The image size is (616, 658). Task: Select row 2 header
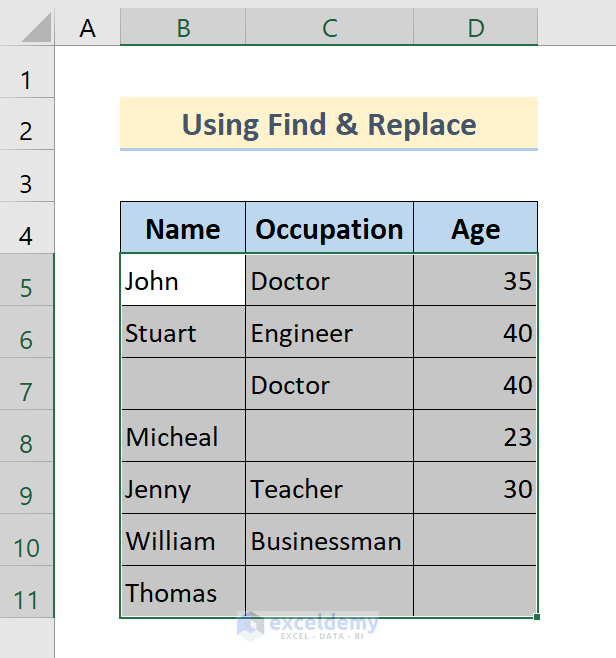coord(27,124)
